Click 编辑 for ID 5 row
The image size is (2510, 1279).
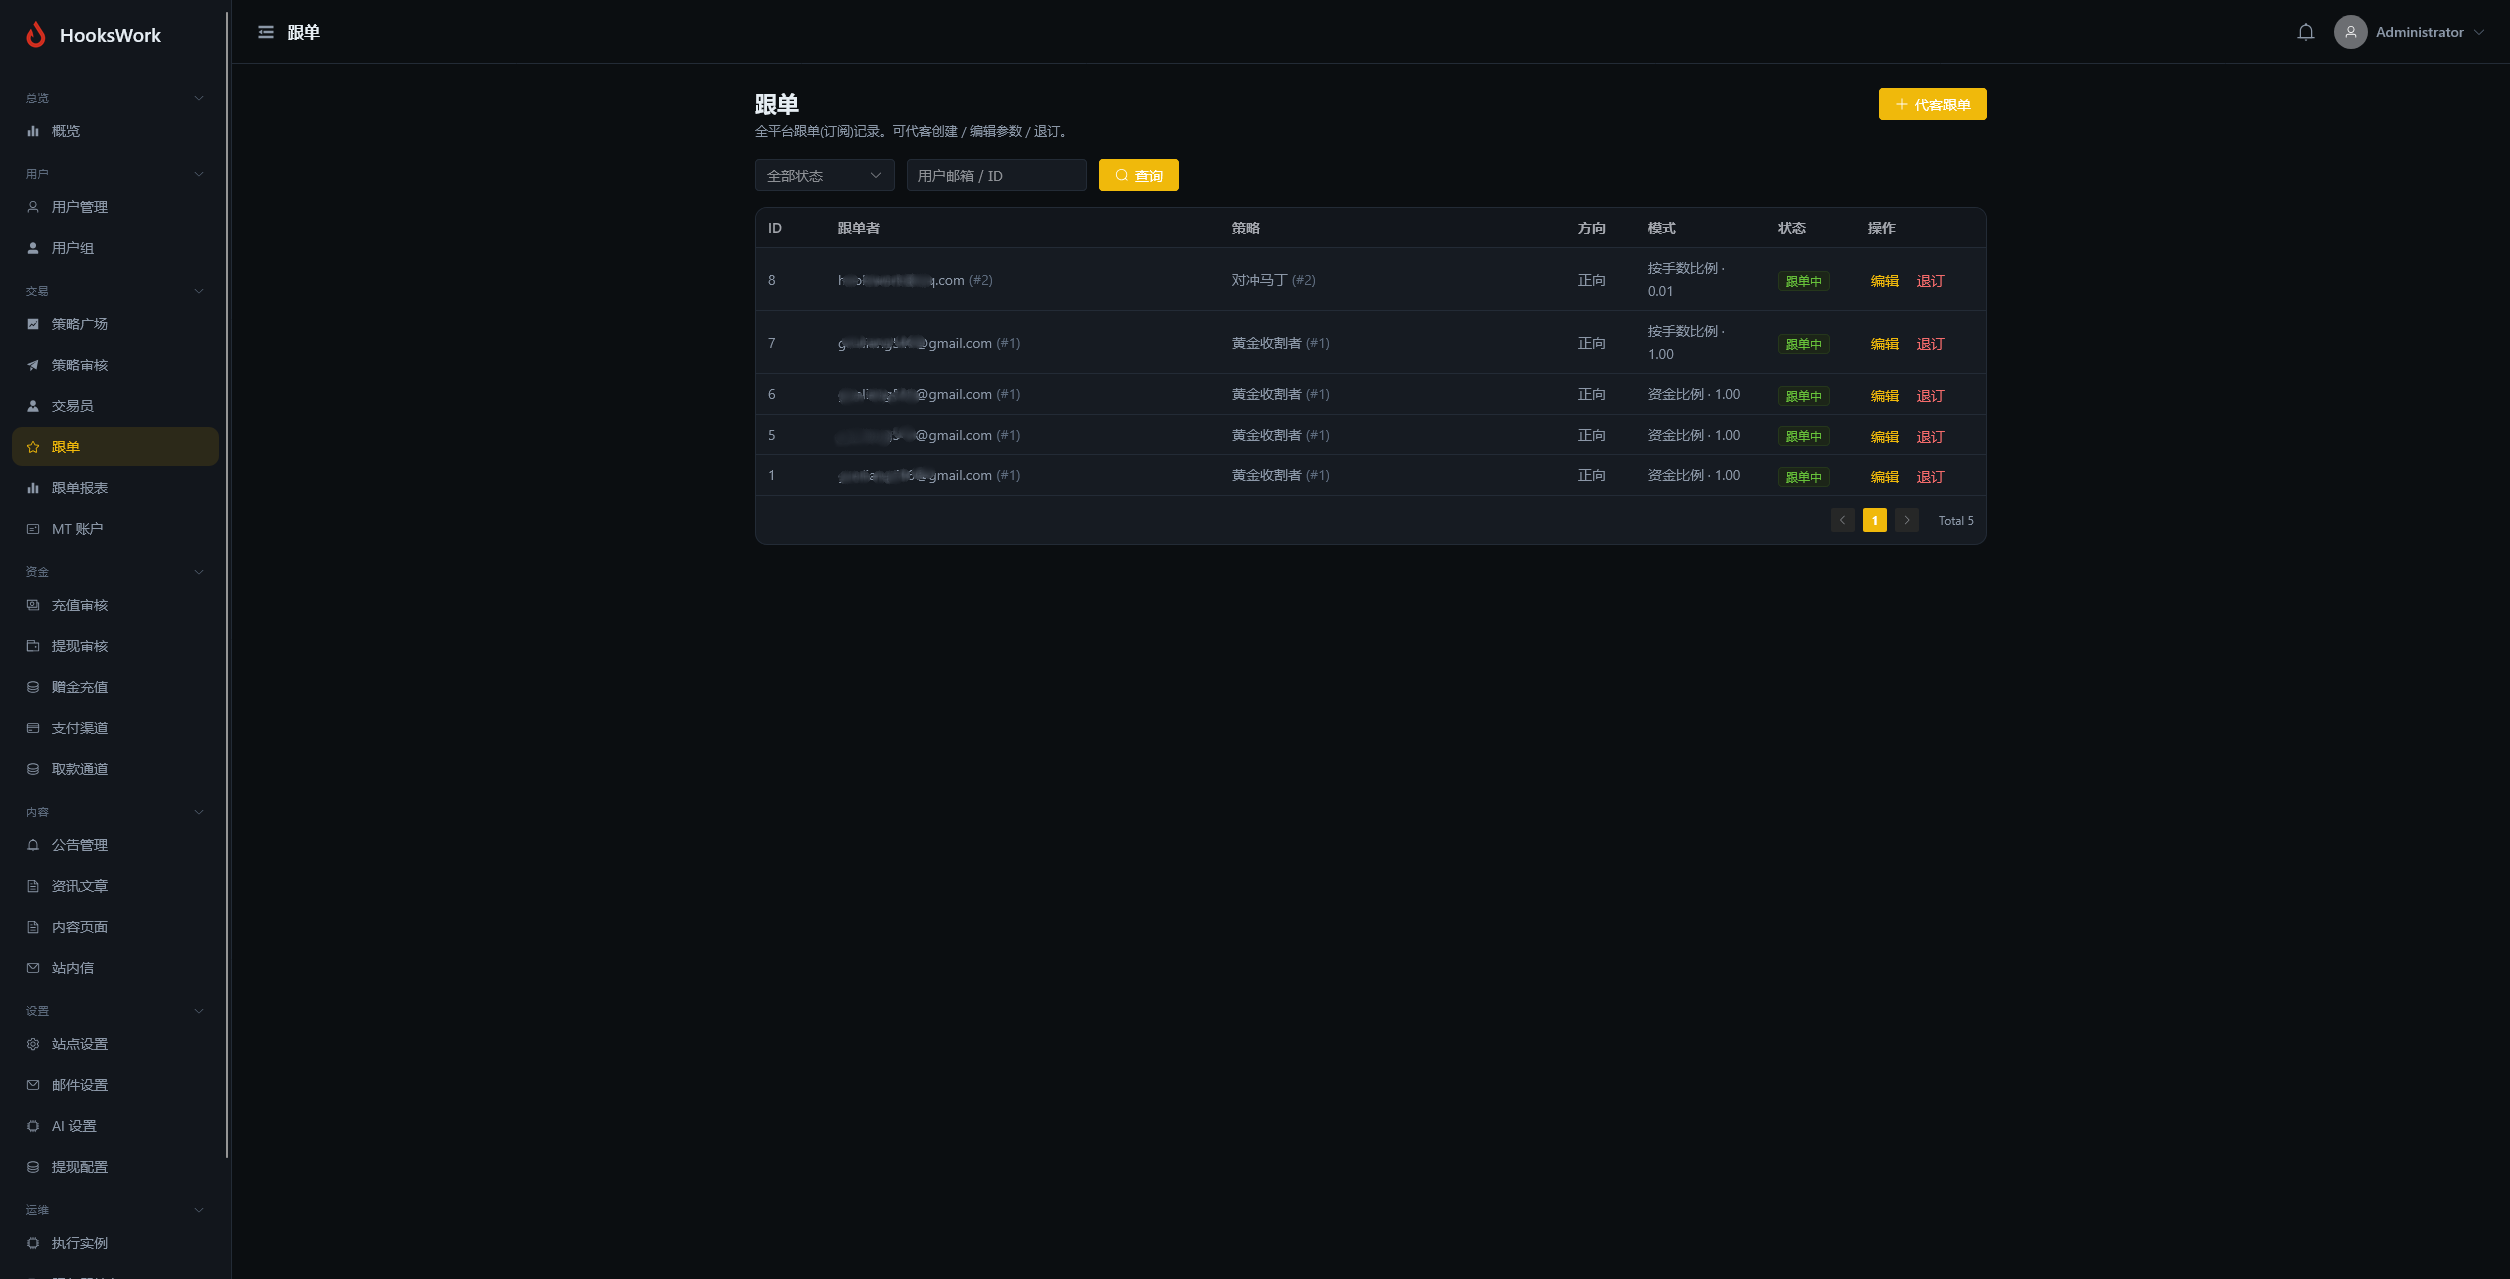click(x=1884, y=437)
